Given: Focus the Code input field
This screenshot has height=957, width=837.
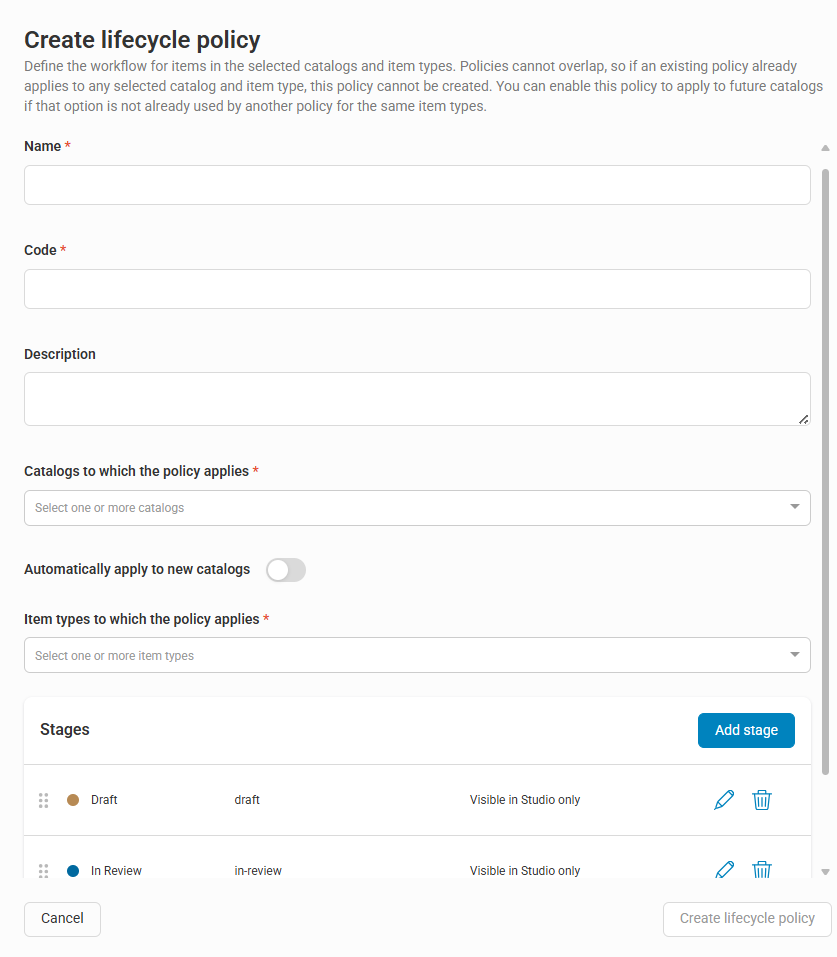Looking at the screenshot, I should [x=417, y=289].
